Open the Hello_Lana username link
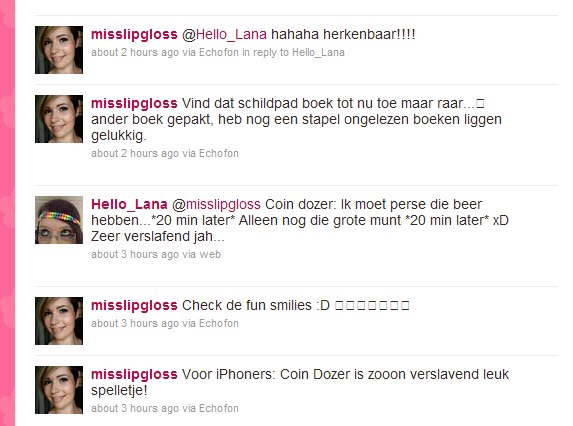Viewport: 573px width, 426px height. click(129, 204)
